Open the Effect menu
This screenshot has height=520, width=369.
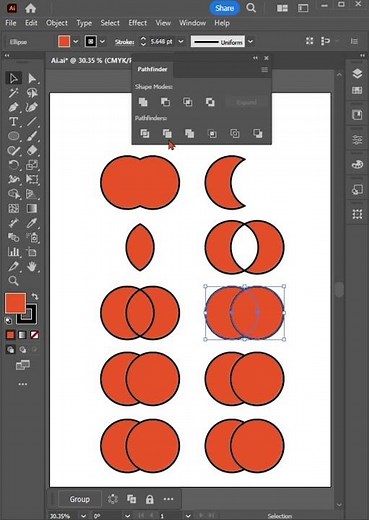click(138, 23)
